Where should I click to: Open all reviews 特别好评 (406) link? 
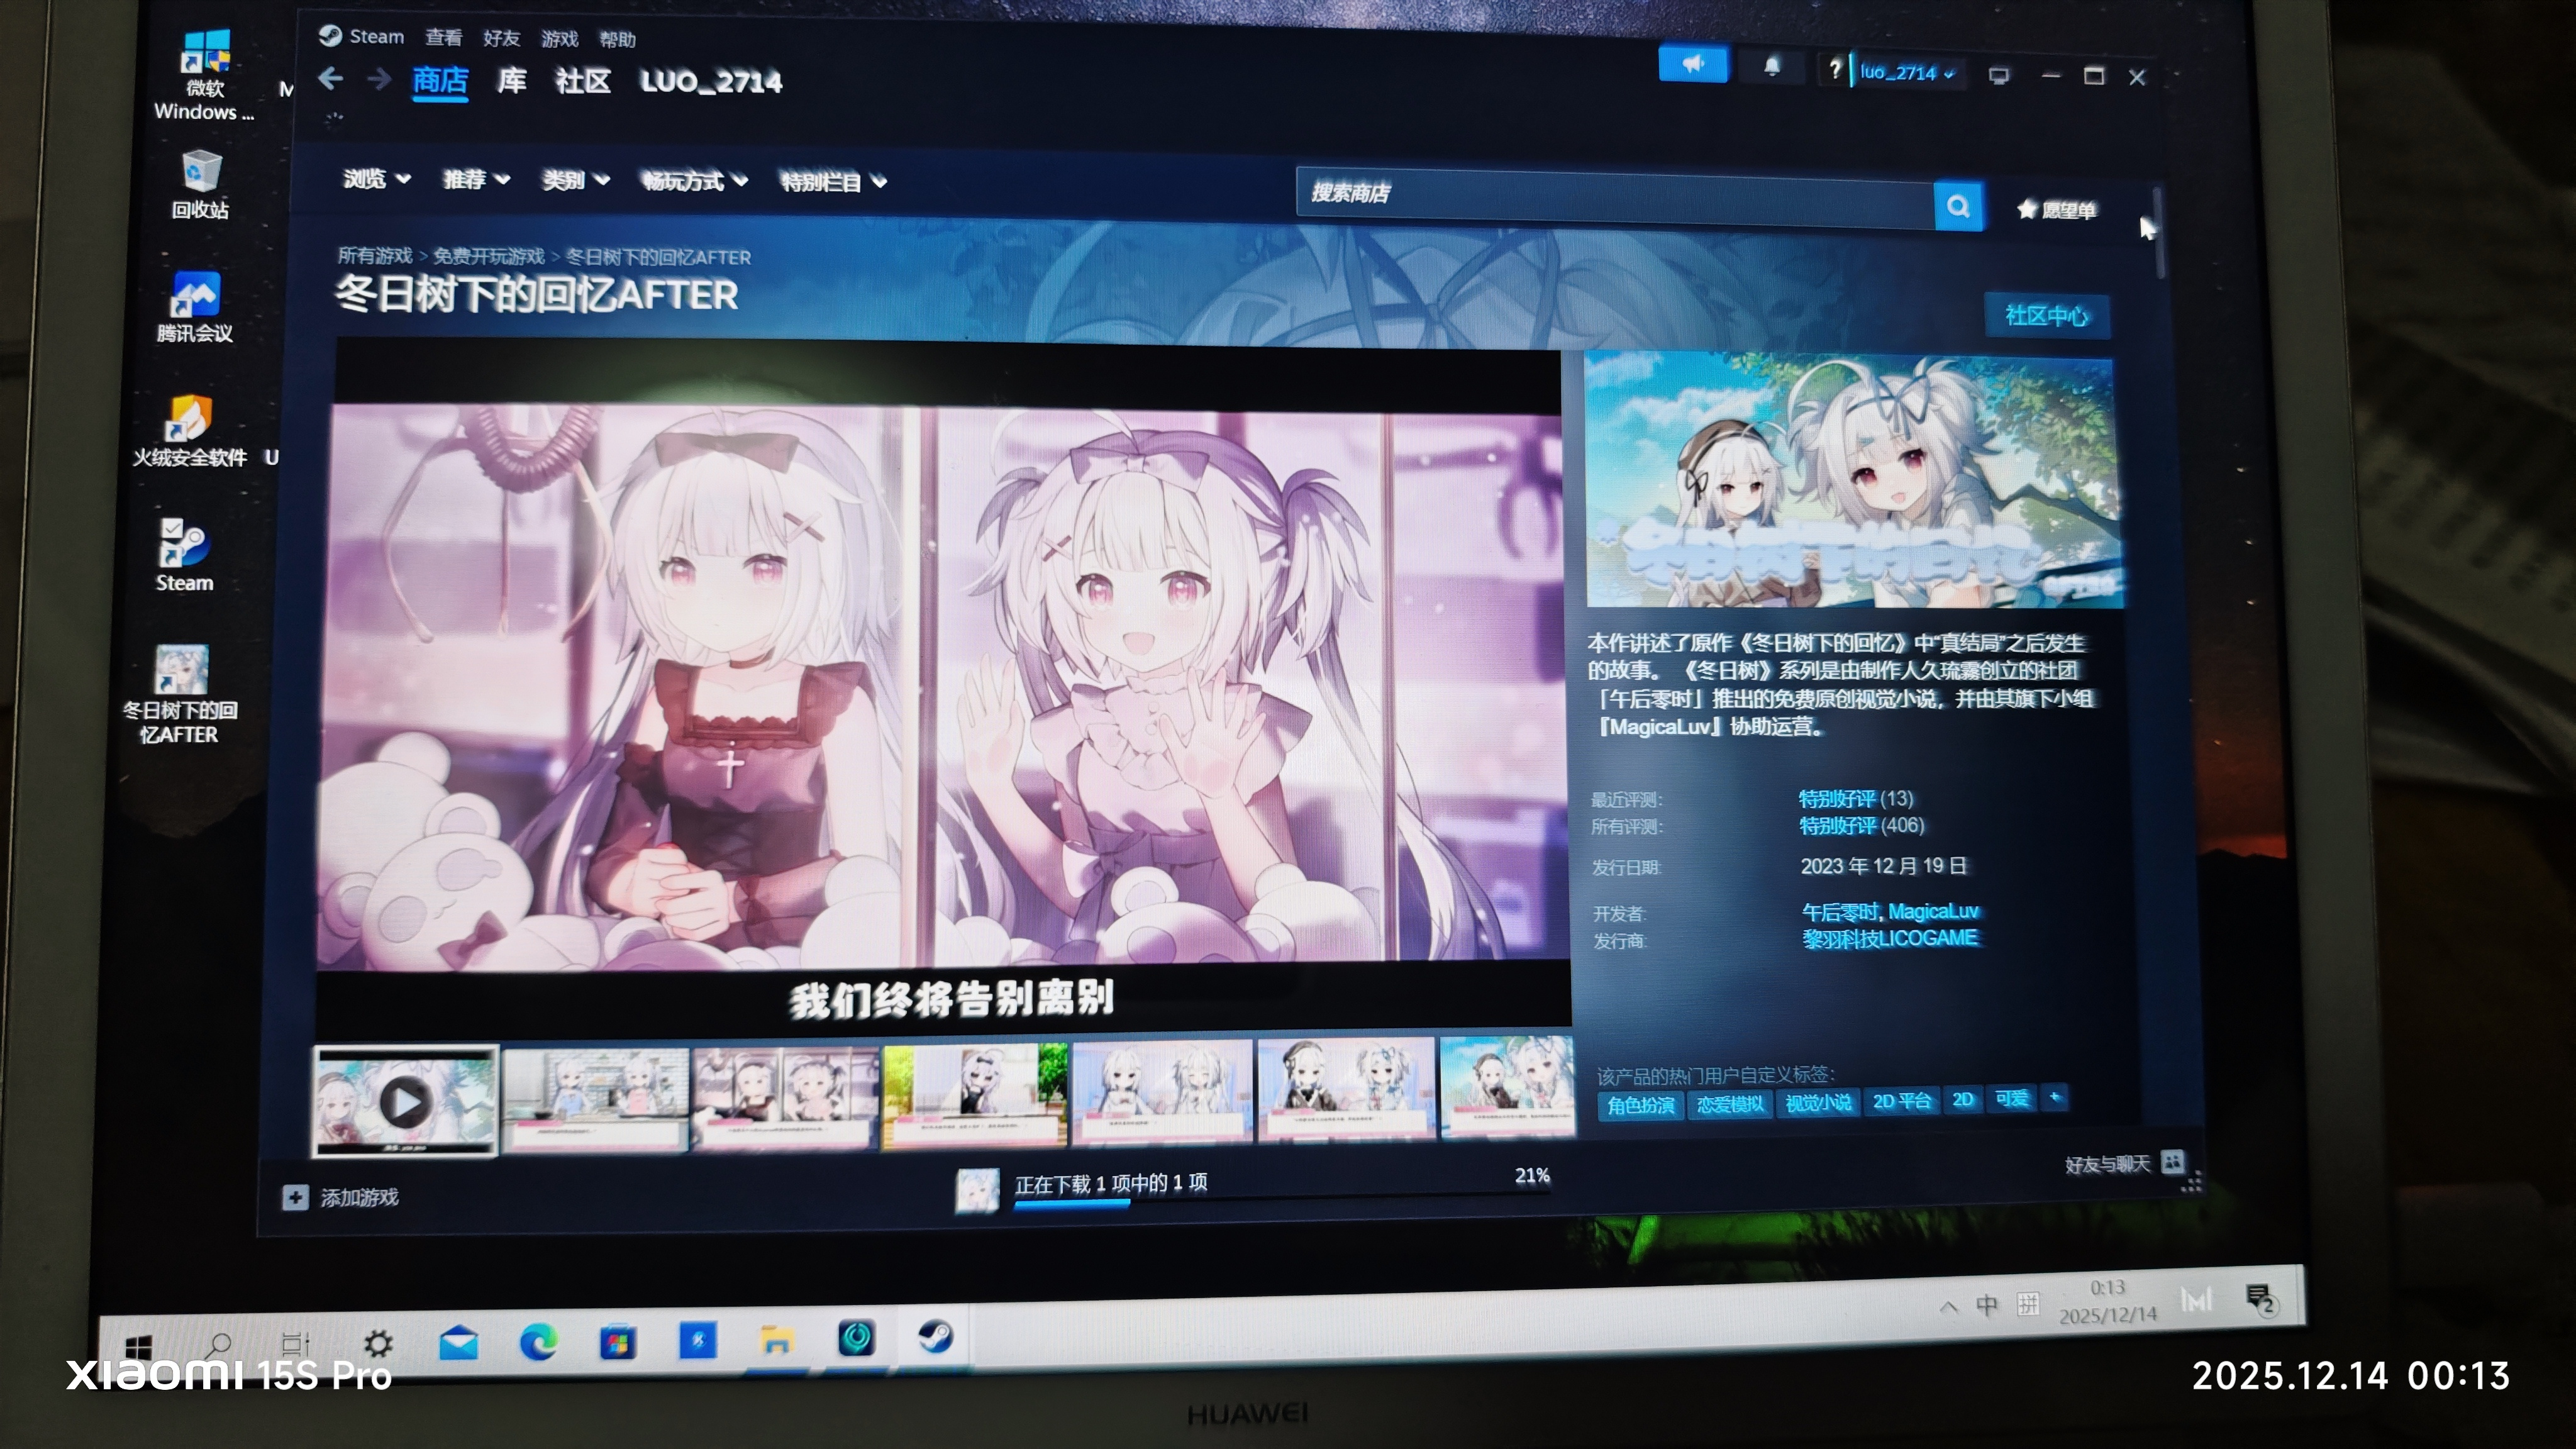click(x=1862, y=825)
